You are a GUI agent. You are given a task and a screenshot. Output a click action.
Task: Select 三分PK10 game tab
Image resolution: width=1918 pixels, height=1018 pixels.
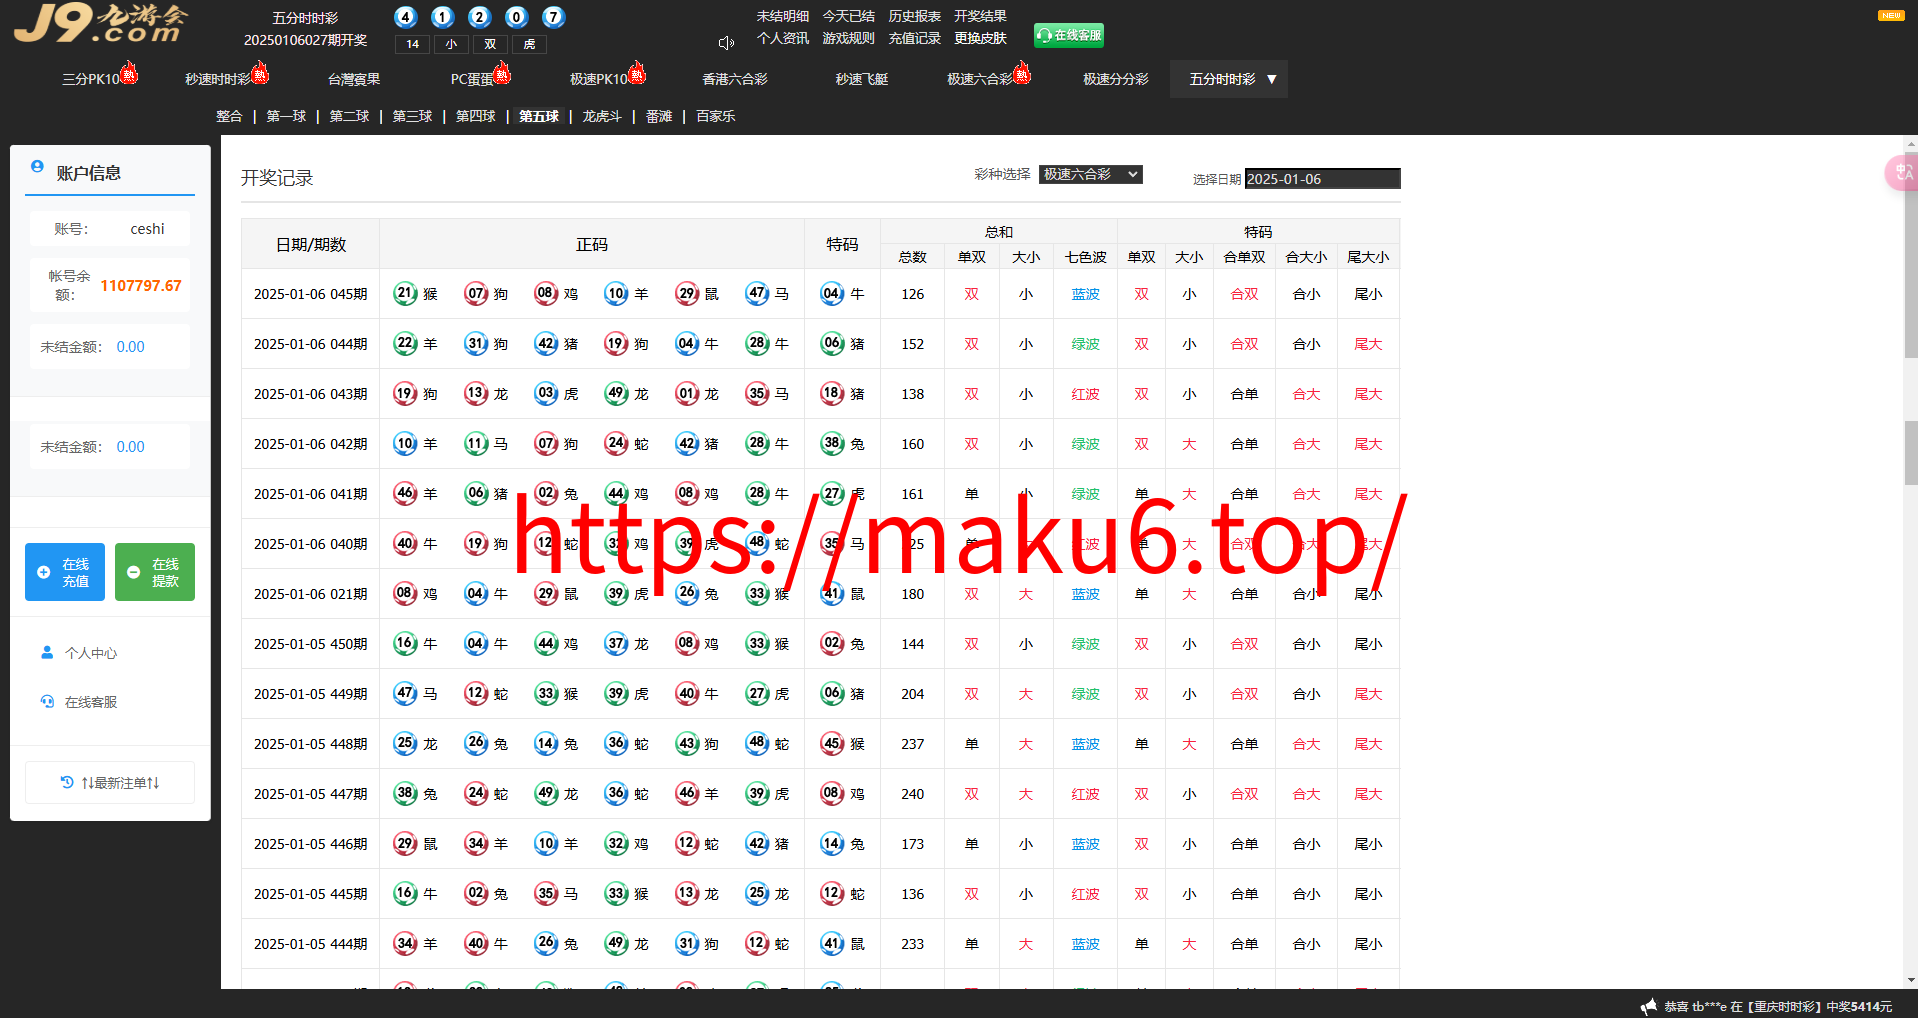(x=91, y=79)
